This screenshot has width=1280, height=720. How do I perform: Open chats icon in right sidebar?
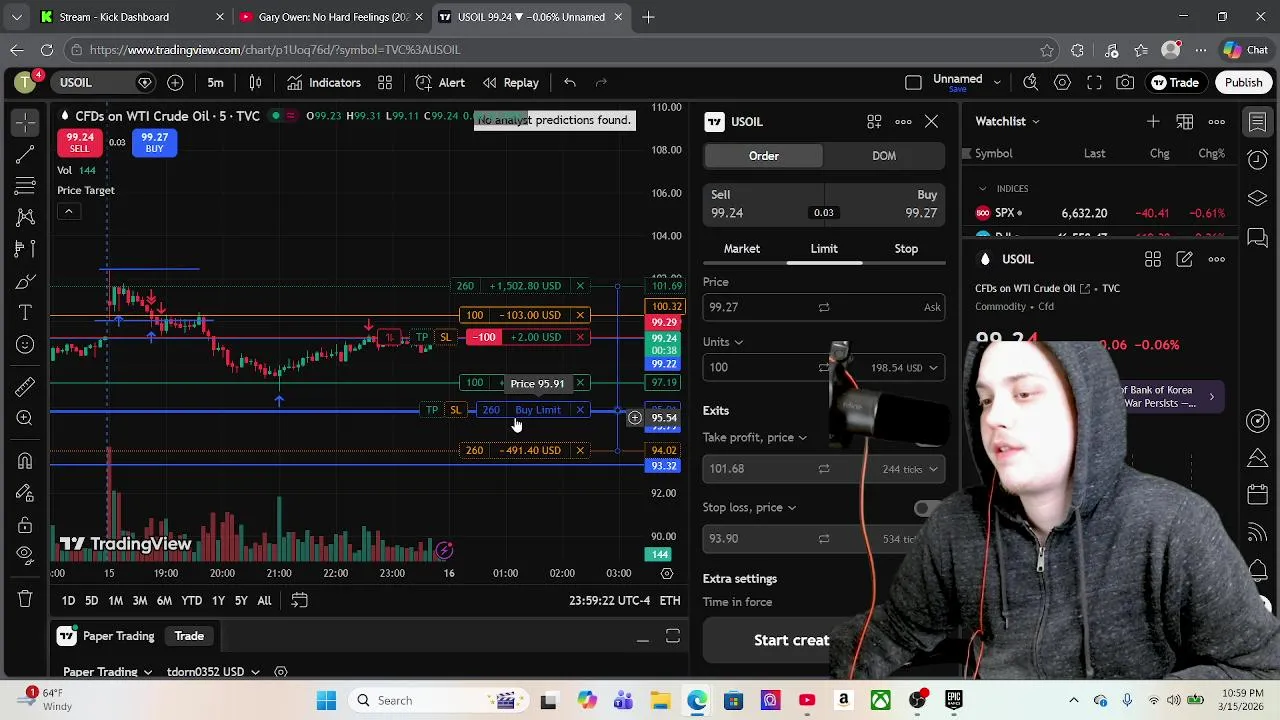[1258, 238]
